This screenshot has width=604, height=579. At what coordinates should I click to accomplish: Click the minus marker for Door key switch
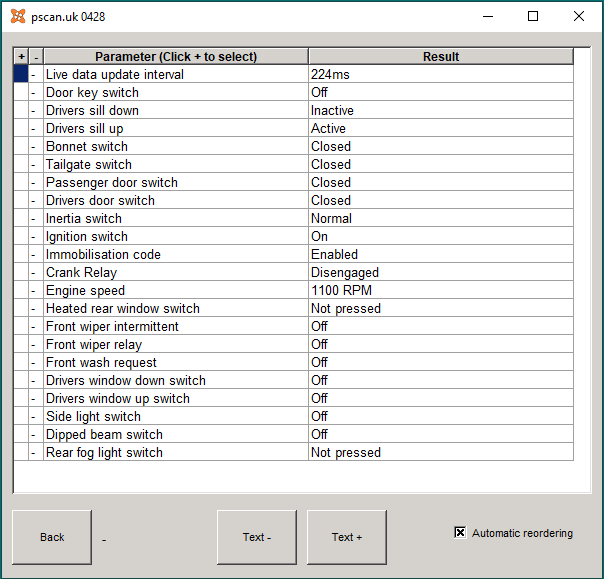(36, 92)
